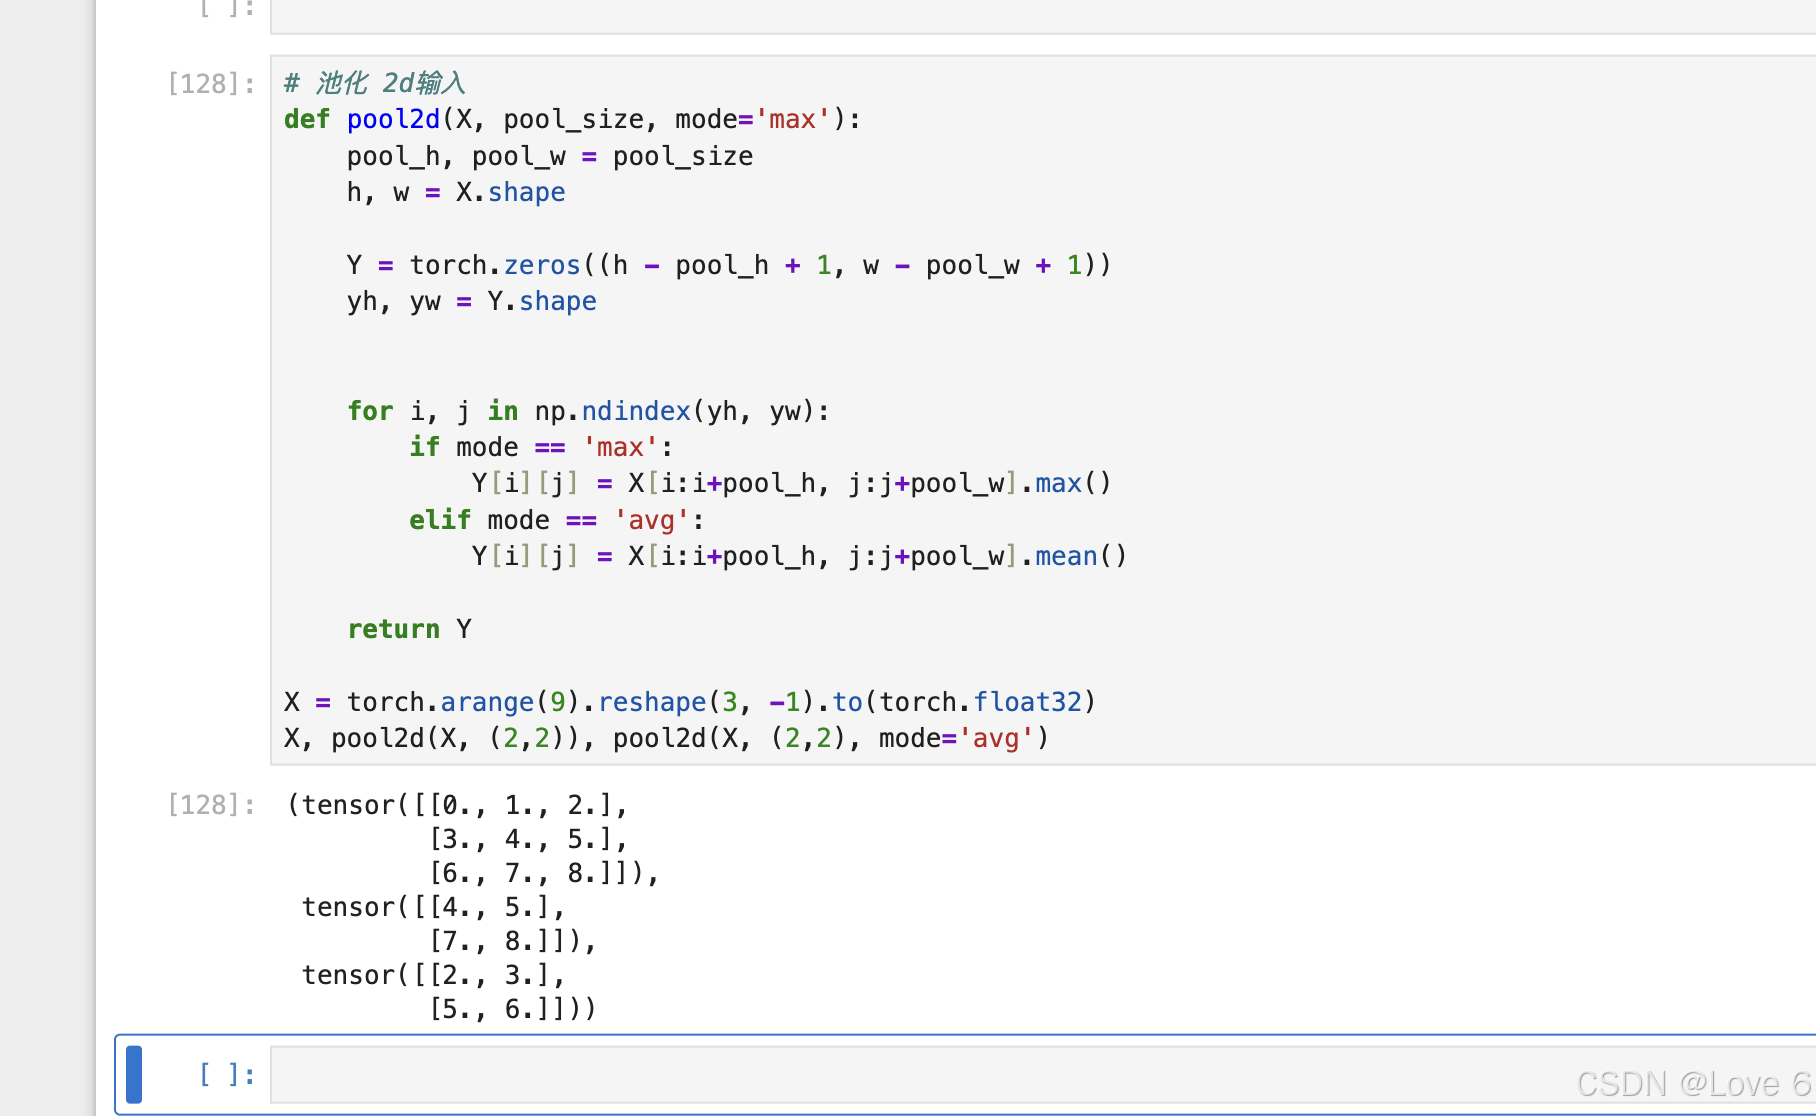Viewport: 1816px width, 1116px height.
Task: Click the line "h, w = X.shape"
Action: click(x=456, y=192)
